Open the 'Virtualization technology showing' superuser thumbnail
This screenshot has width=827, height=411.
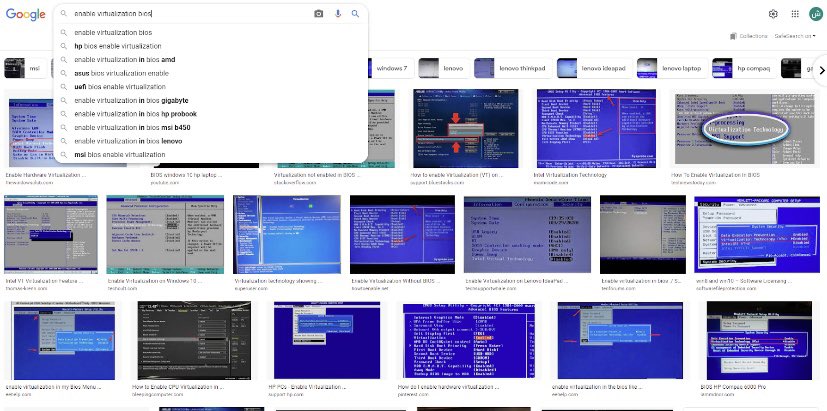pyautogui.click(x=287, y=234)
